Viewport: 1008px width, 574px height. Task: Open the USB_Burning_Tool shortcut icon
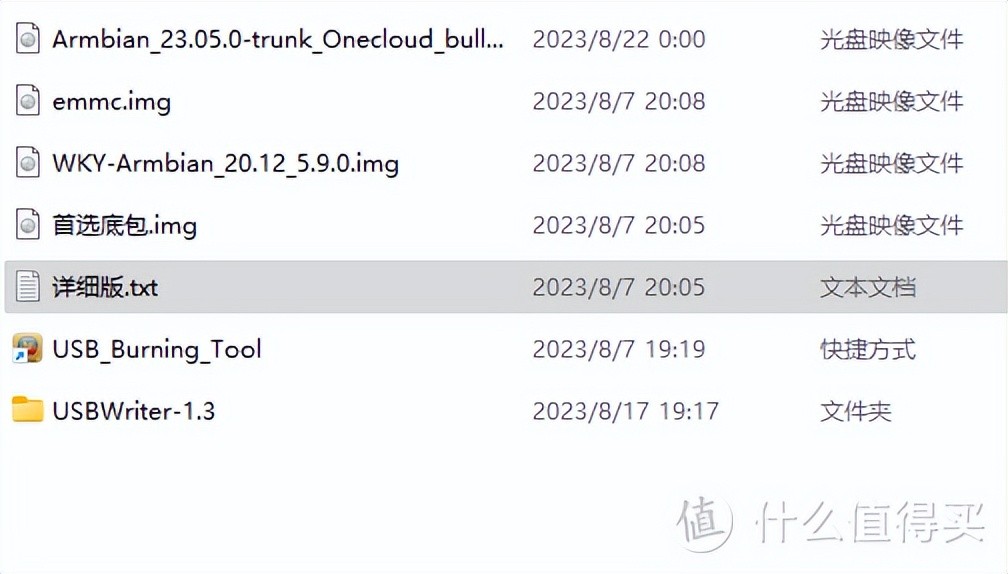[28, 348]
